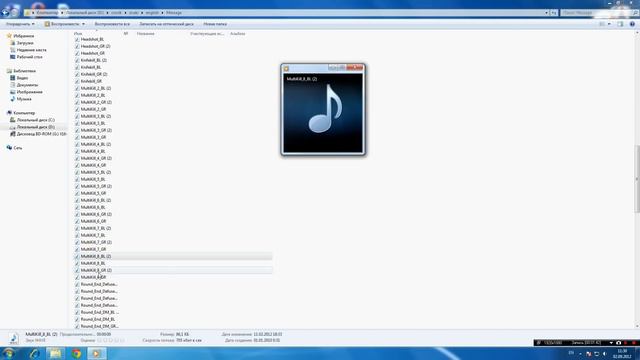The image size is (640, 360).
Task: Click Записать на оптический диск
Action: 167,24
